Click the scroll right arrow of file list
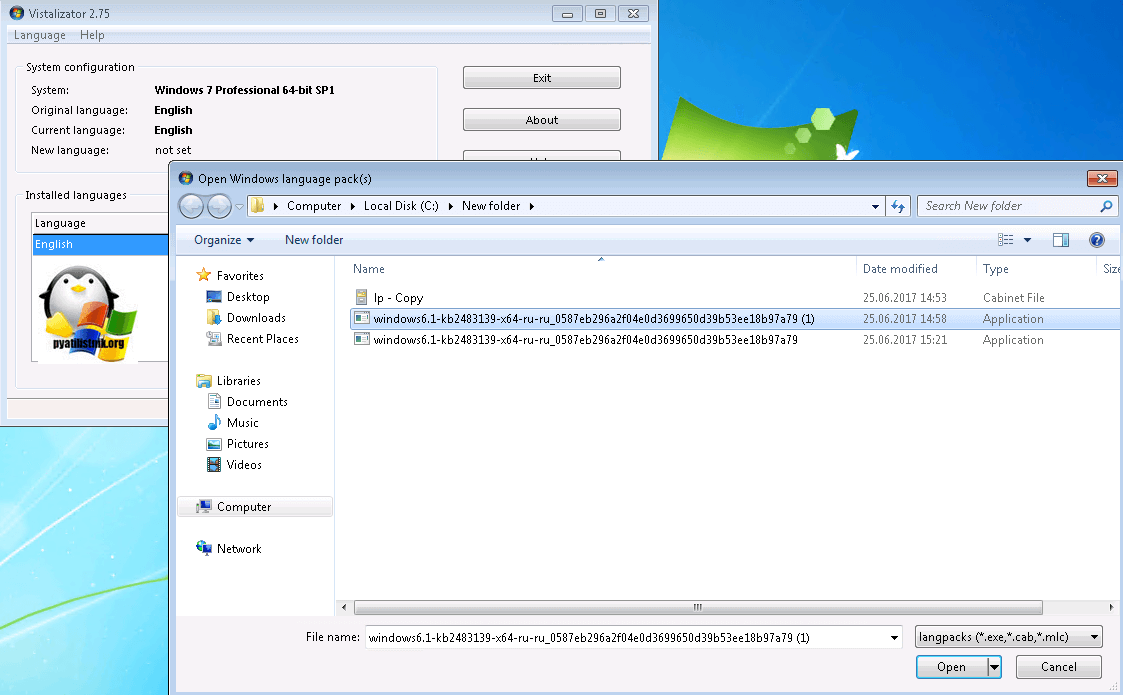 click(x=1111, y=608)
